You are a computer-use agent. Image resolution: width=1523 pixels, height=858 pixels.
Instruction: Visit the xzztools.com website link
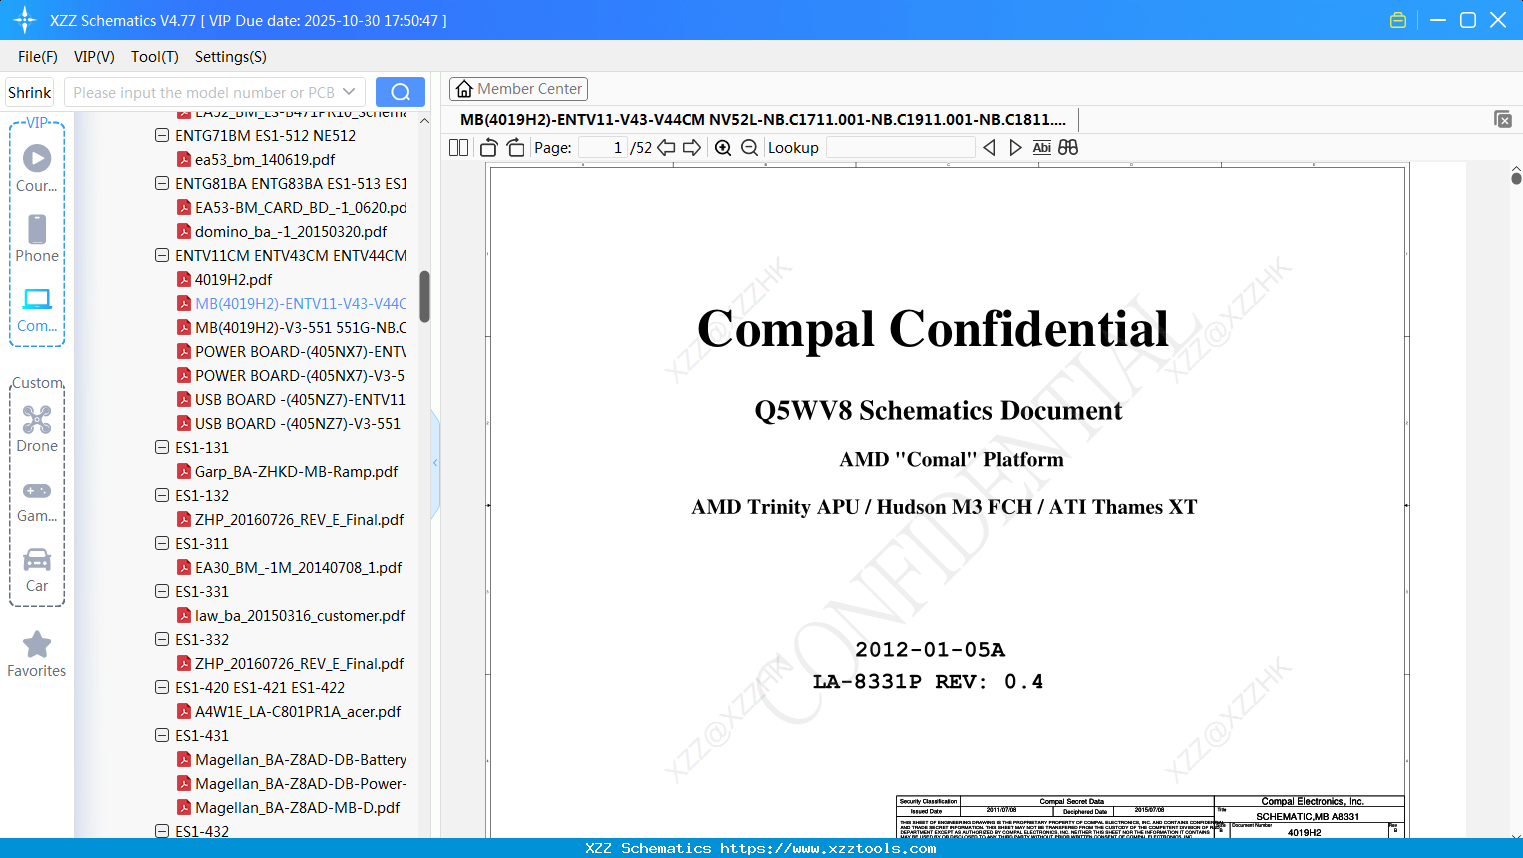[x=828, y=848]
